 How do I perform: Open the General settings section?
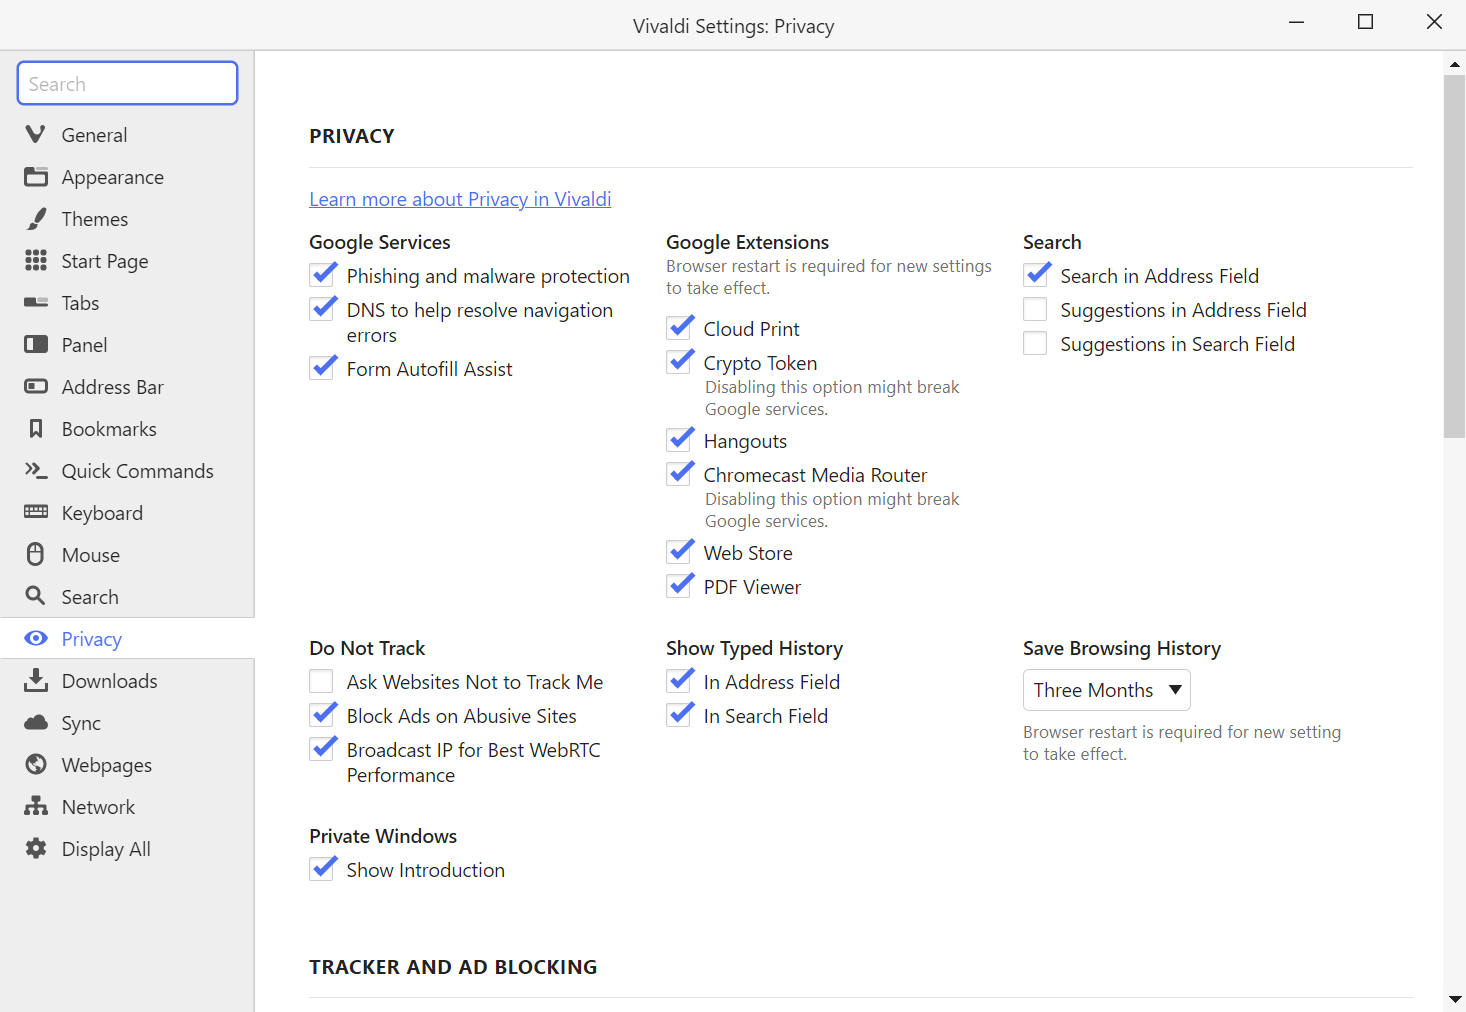[x=127, y=135]
